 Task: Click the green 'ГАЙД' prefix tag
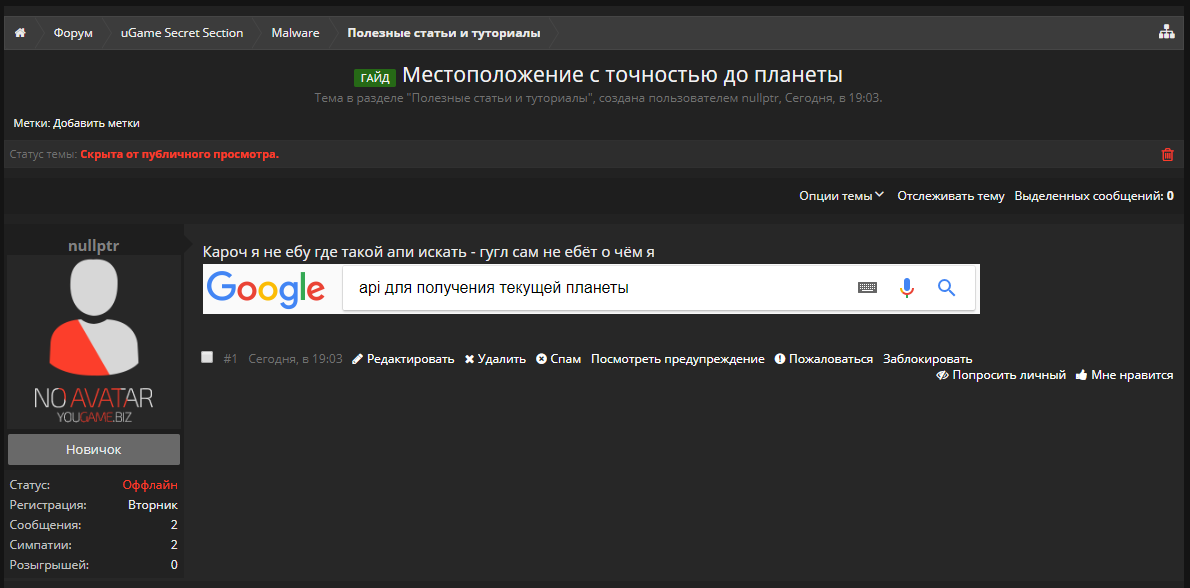pyautogui.click(x=376, y=77)
